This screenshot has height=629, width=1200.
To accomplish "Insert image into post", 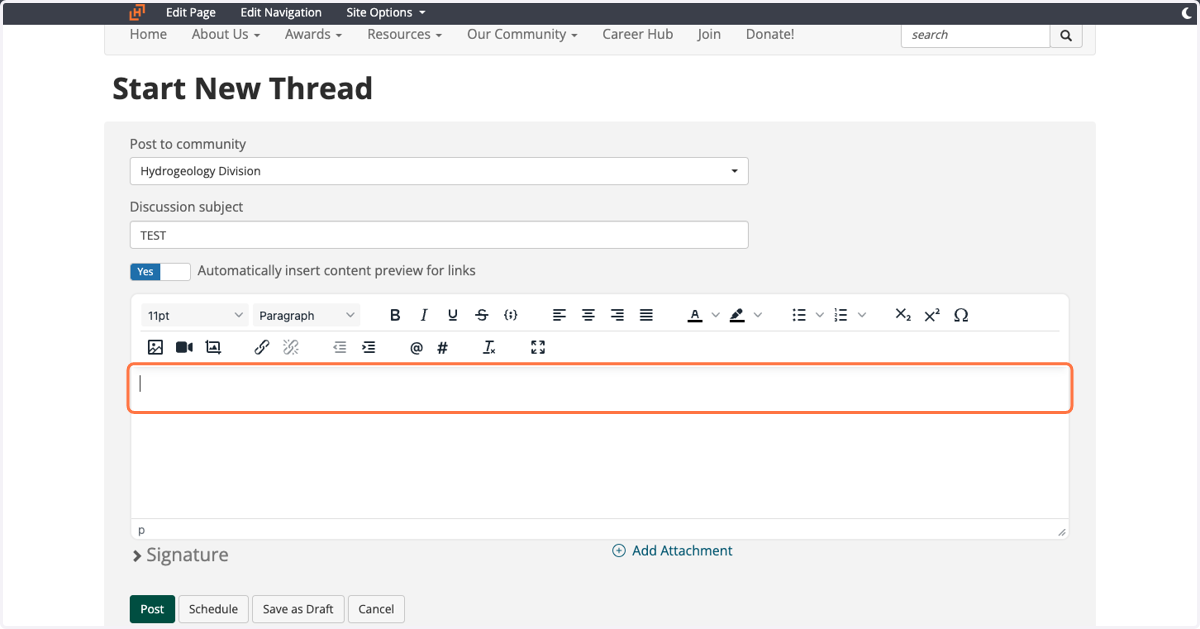I will click(155, 347).
